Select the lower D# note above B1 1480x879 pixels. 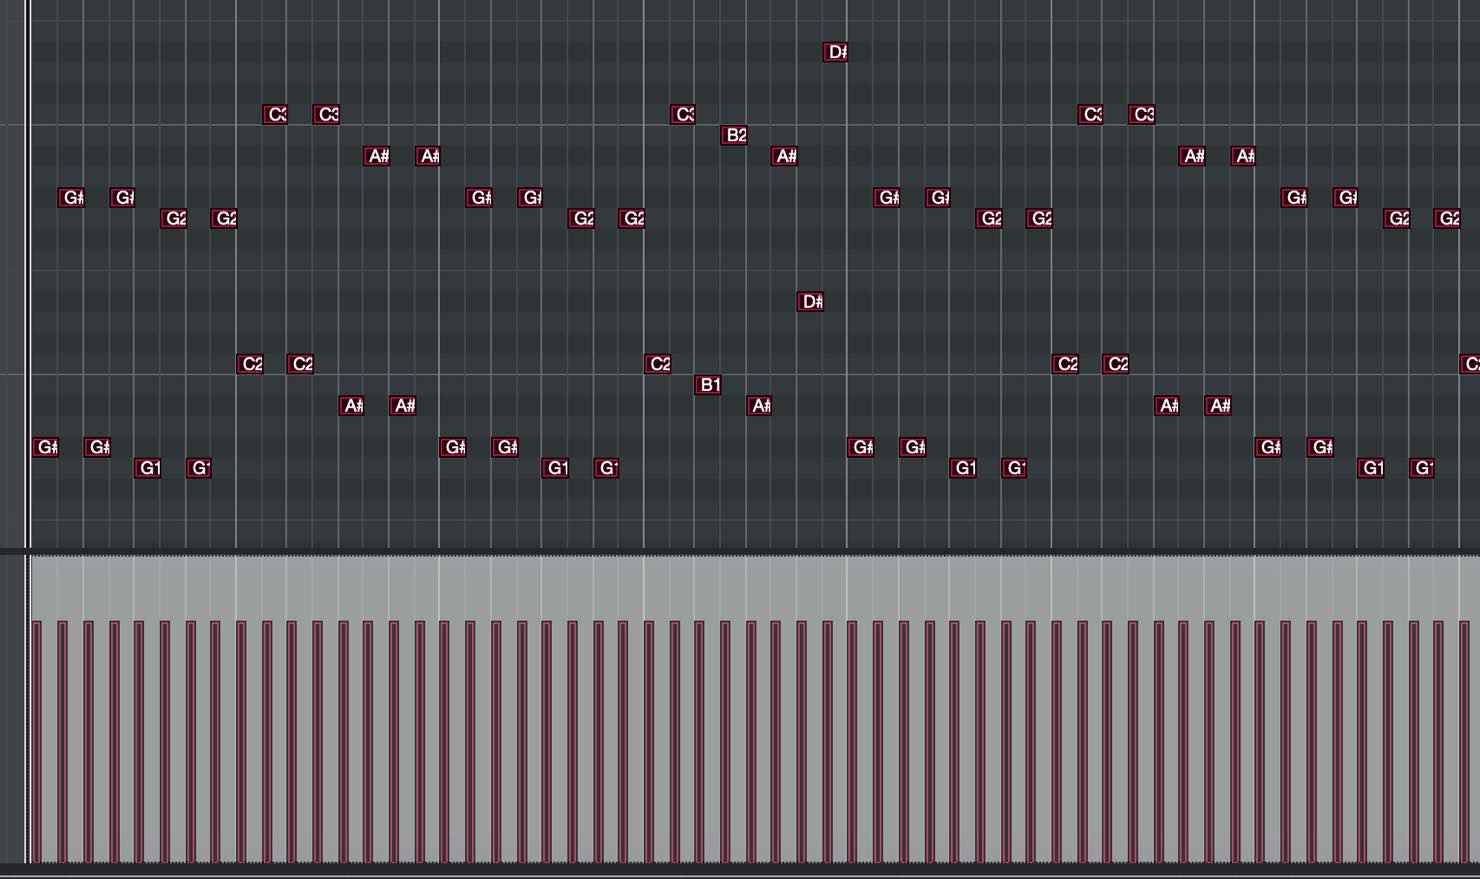pyautogui.click(x=810, y=302)
